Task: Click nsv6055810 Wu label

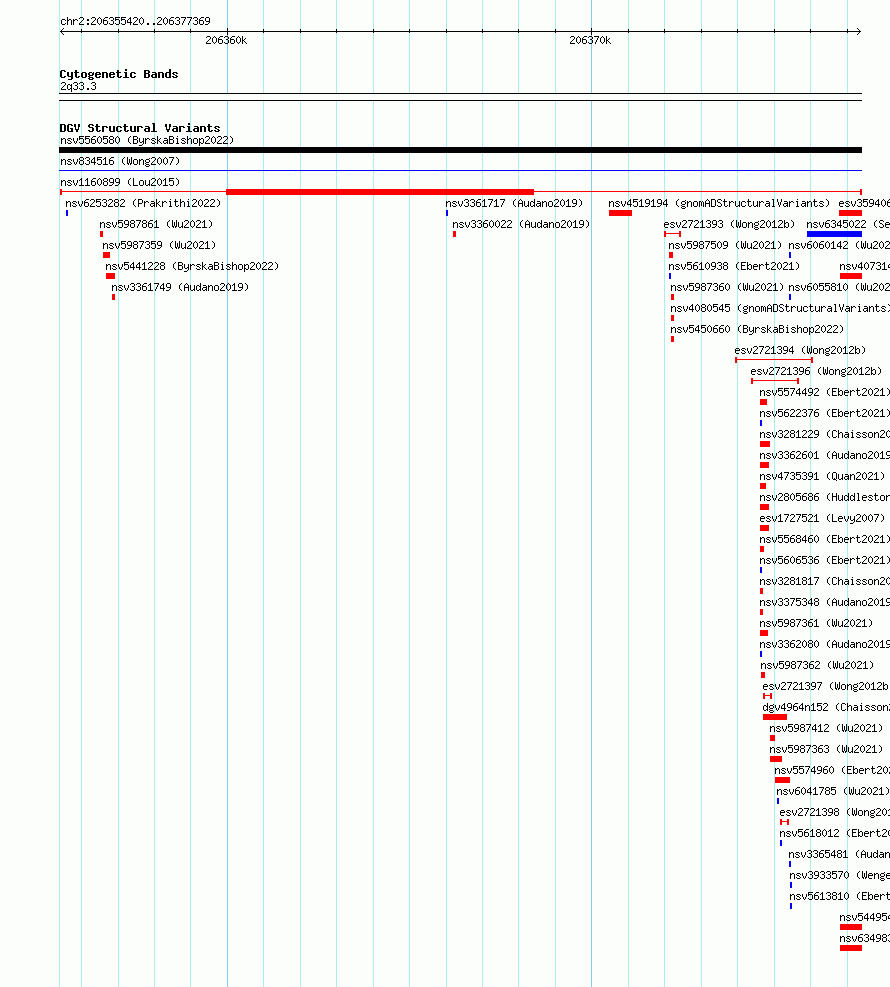Action: pos(839,287)
